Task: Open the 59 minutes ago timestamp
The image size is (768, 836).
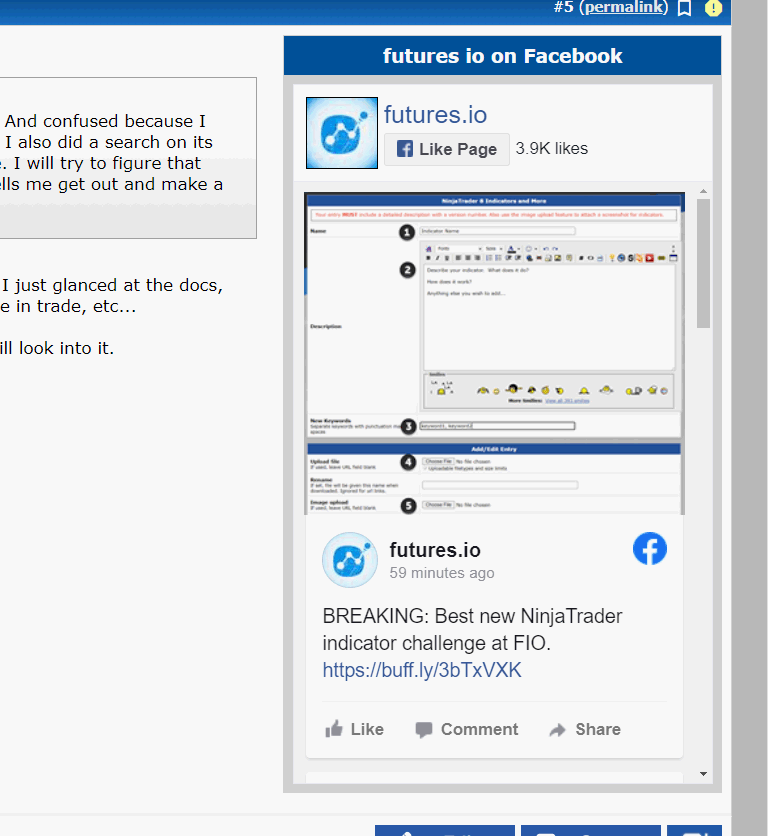Action: pyautogui.click(x=442, y=573)
